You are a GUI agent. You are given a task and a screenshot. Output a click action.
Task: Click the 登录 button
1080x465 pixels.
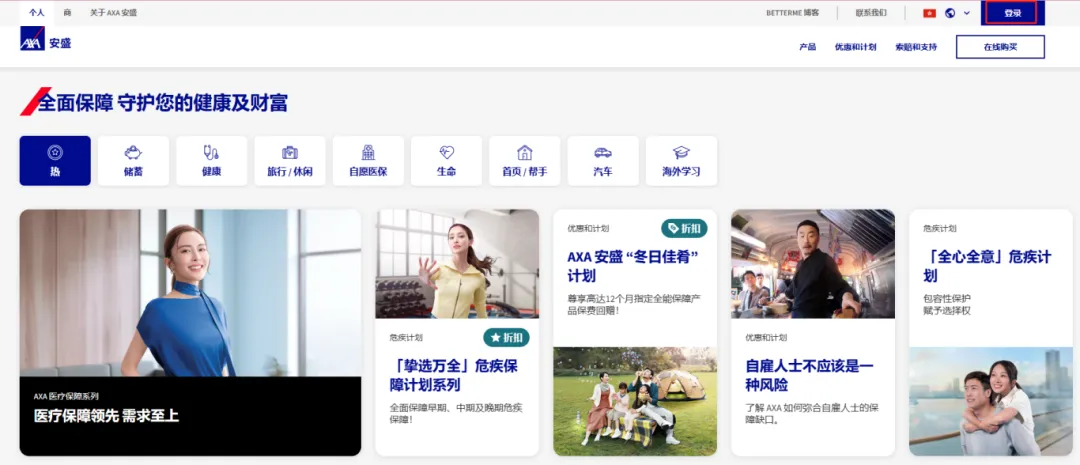pos(1012,13)
